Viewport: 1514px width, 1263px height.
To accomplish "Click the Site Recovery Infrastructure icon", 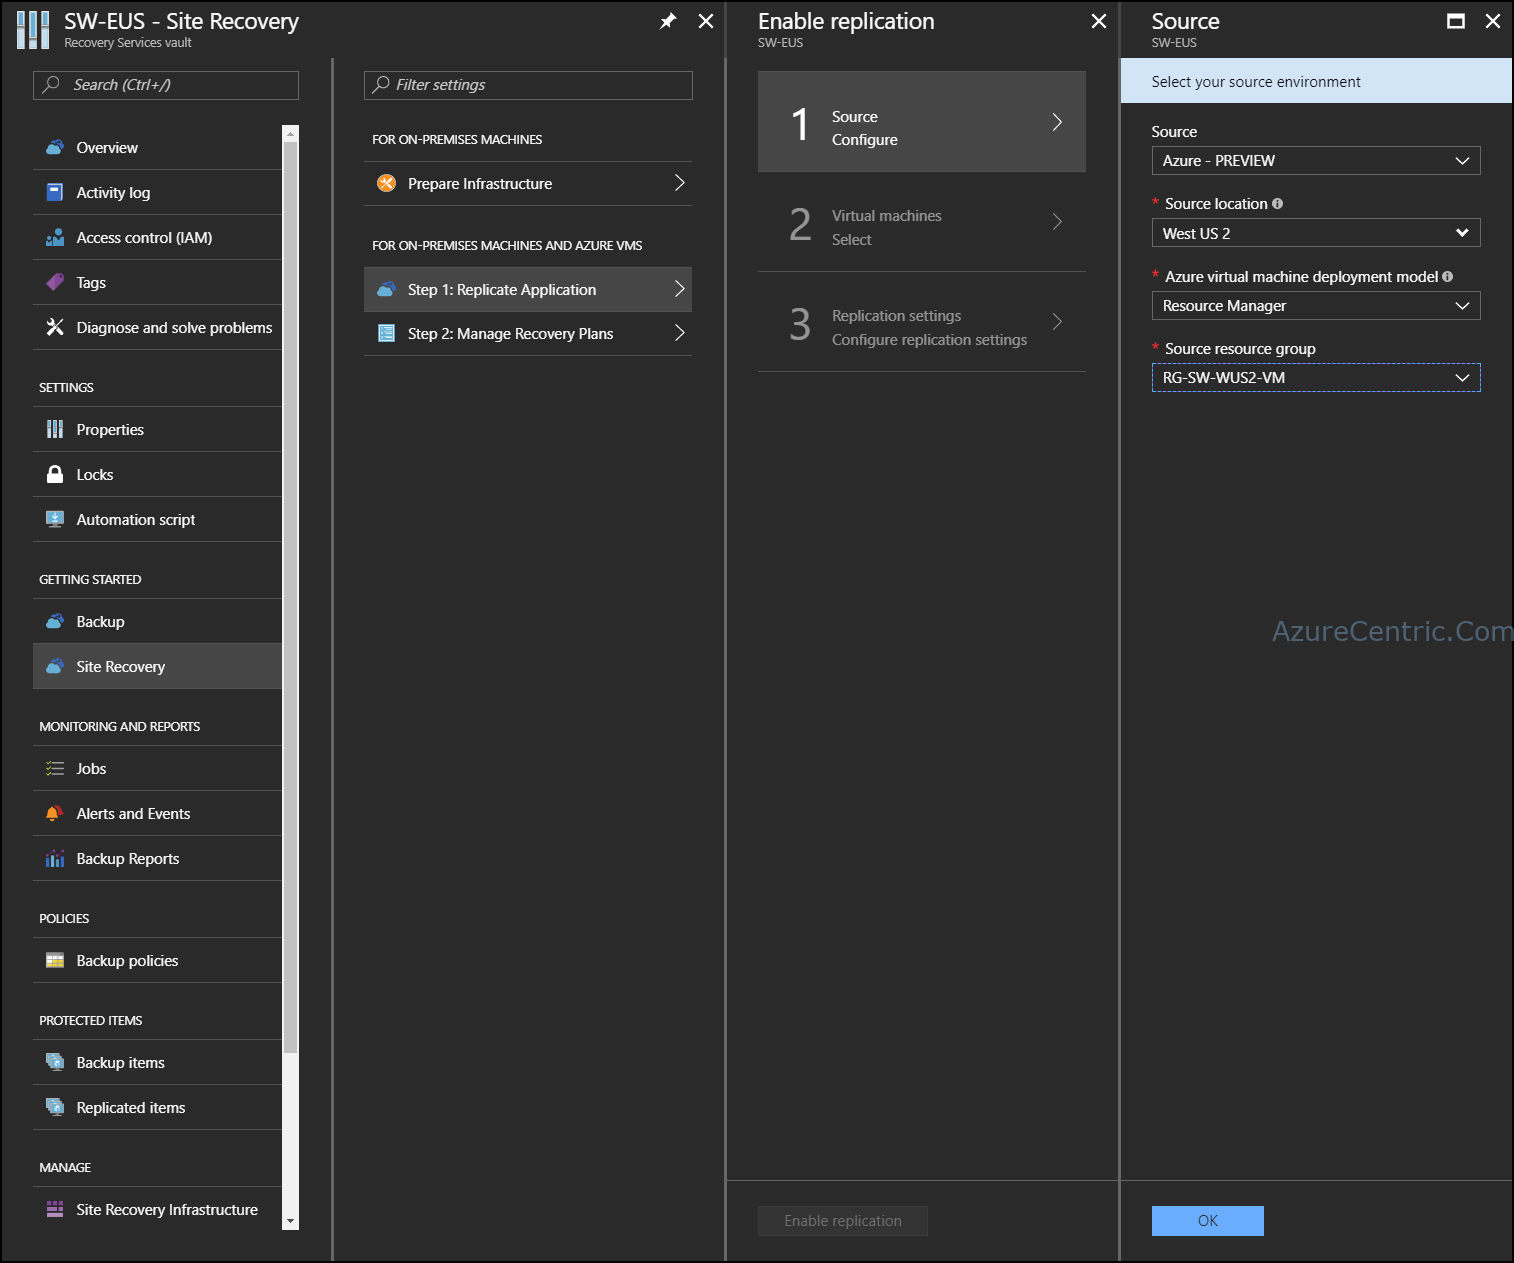I will click(x=55, y=1209).
